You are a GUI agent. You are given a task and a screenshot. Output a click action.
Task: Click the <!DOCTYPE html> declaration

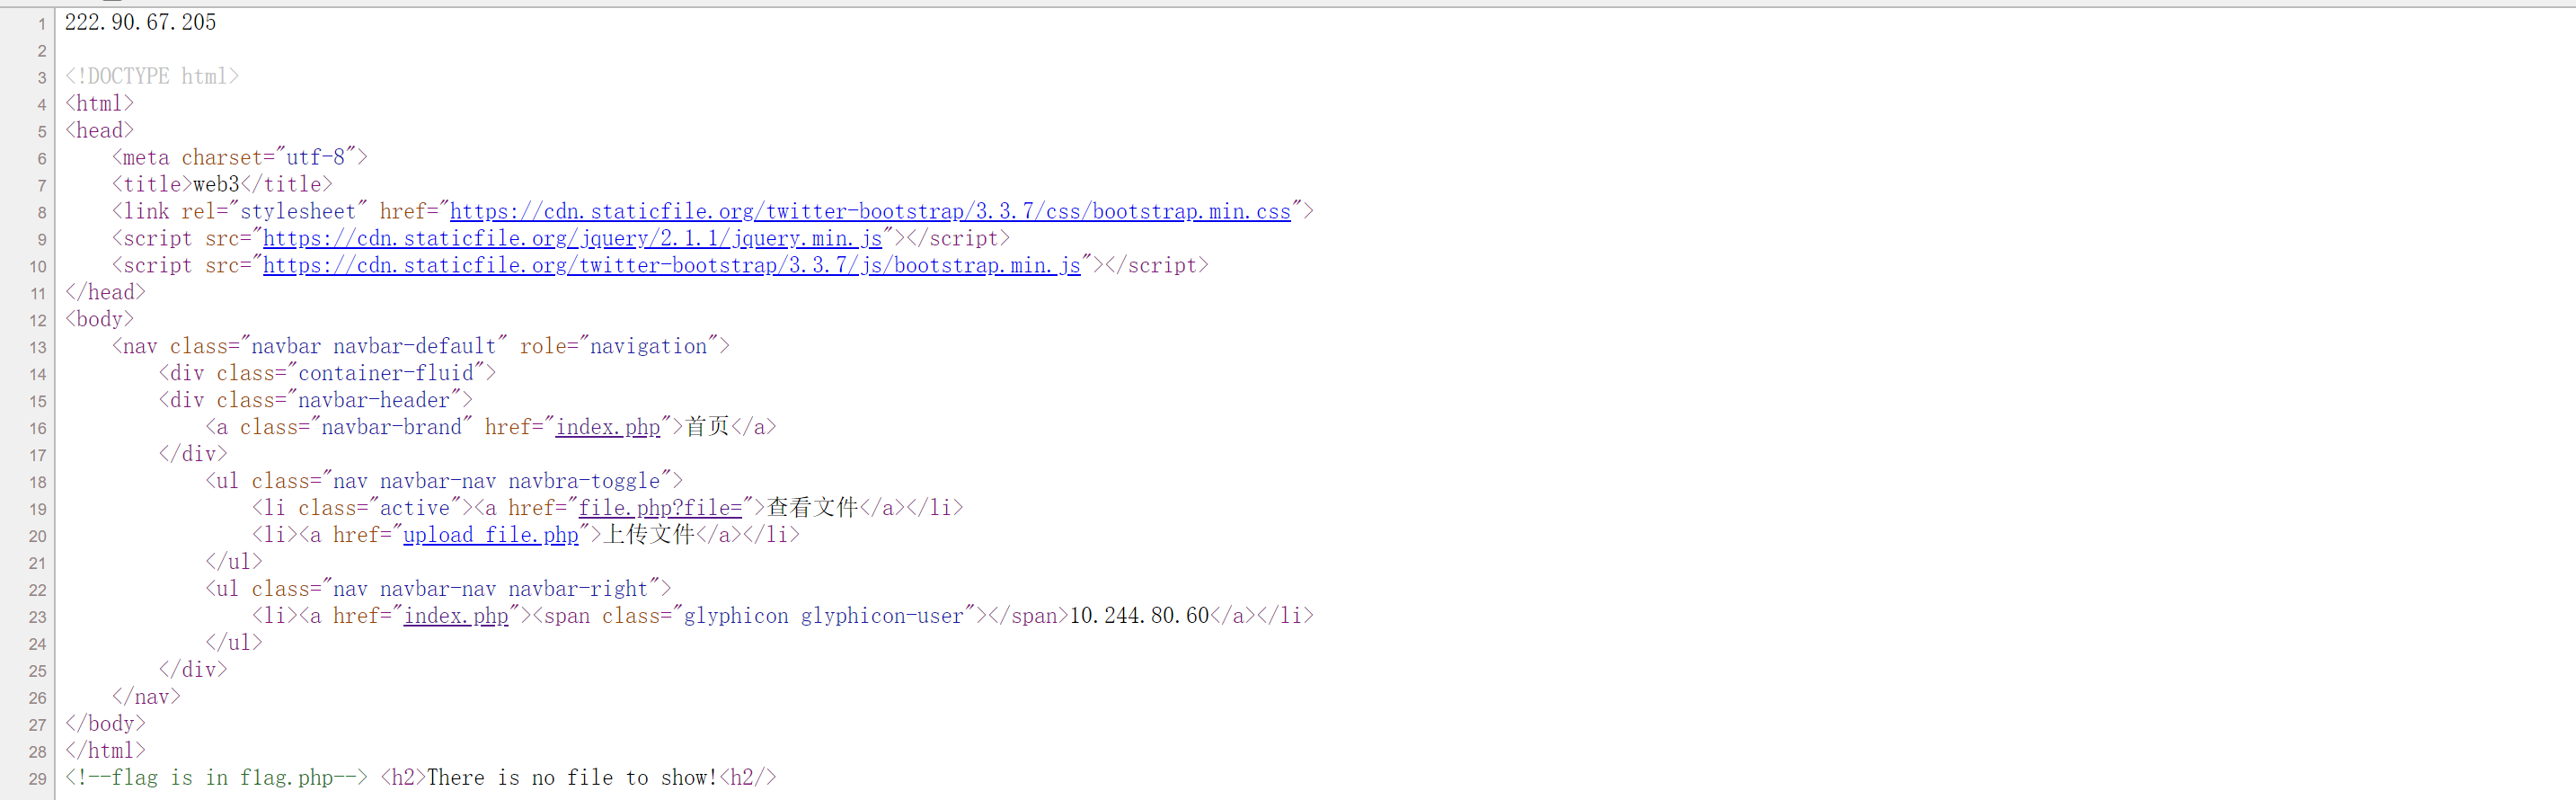152,76
